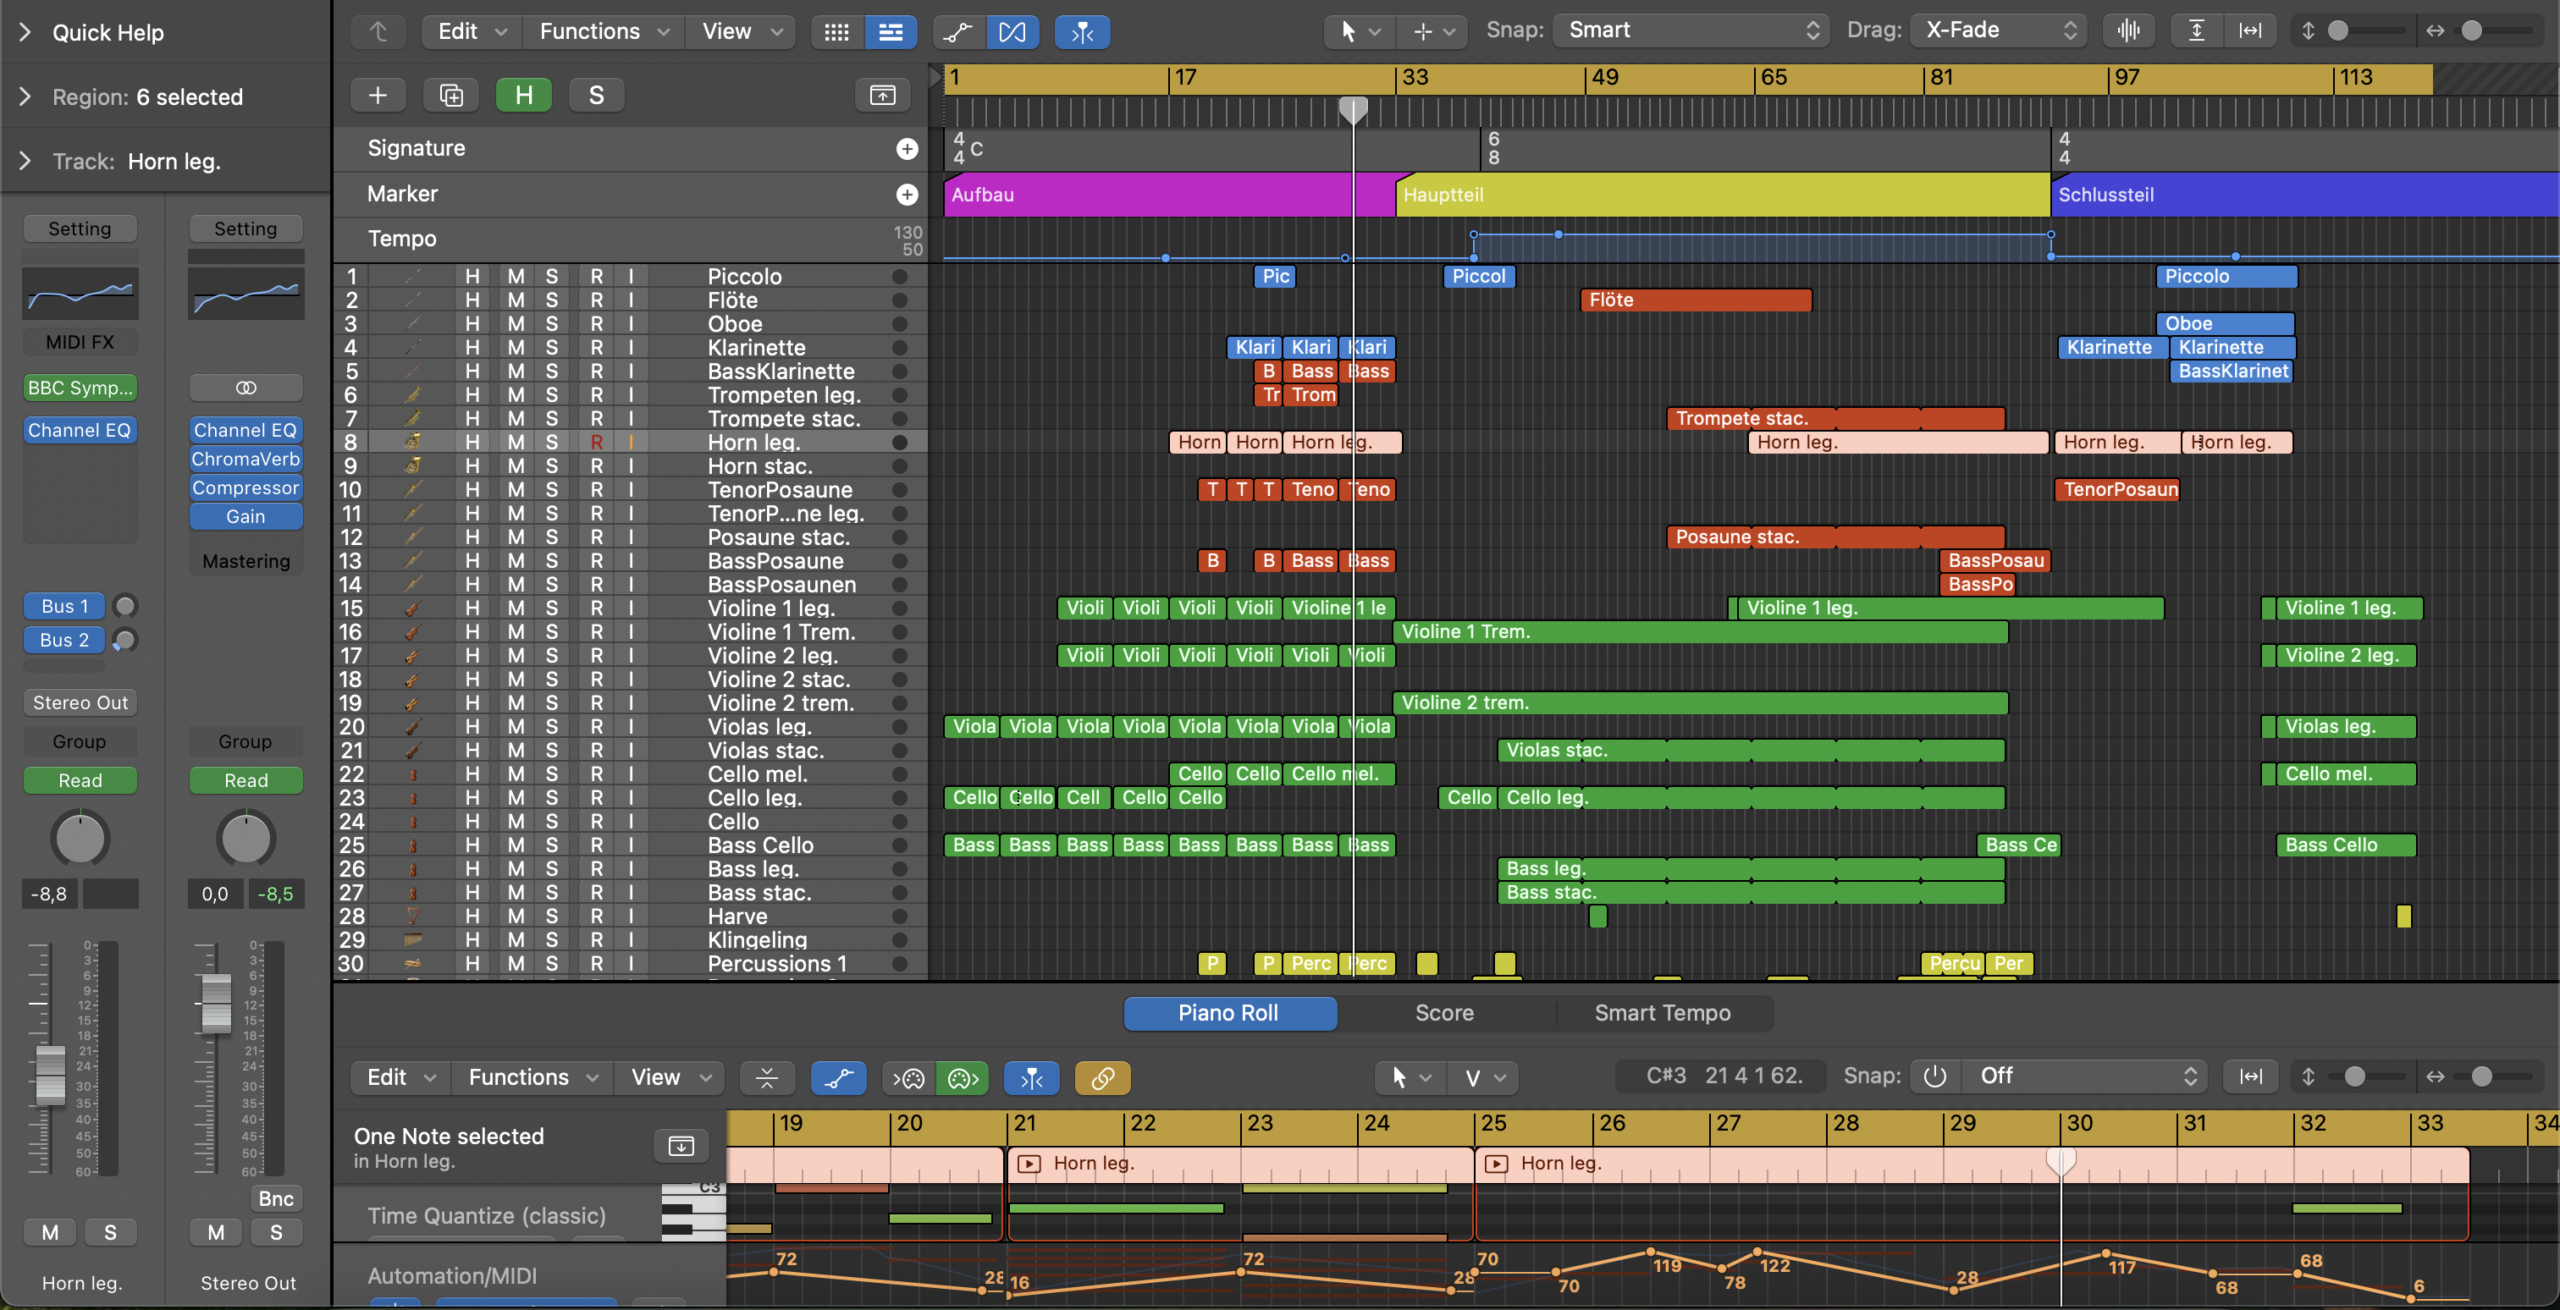Toggle the automation curve icon in toolbar
Image resolution: width=2560 pixels, height=1310 pixels.
pos(957,32)
